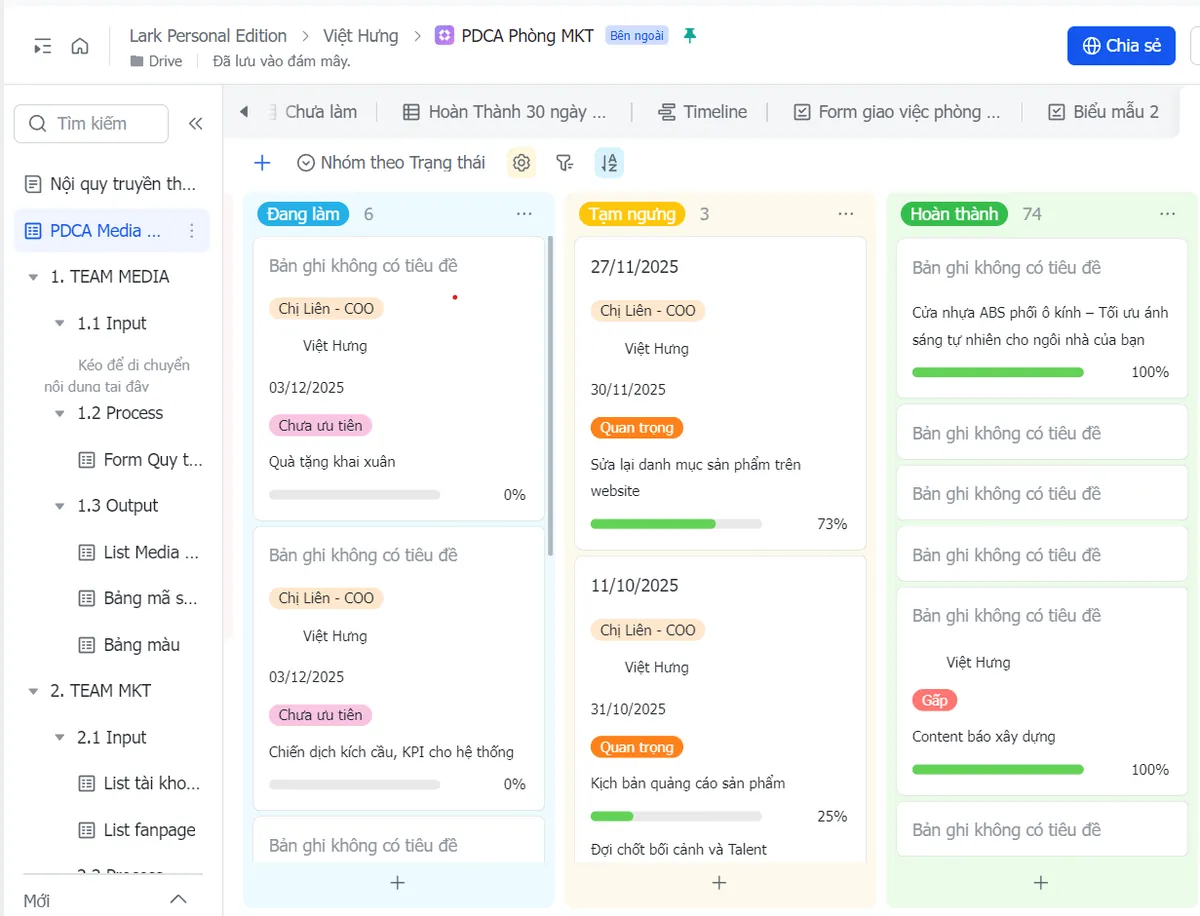The width and height of the screenshot is (1200, 916).
Task: Click the Chia sẻ share button
Action: (x=1121, y=46)
